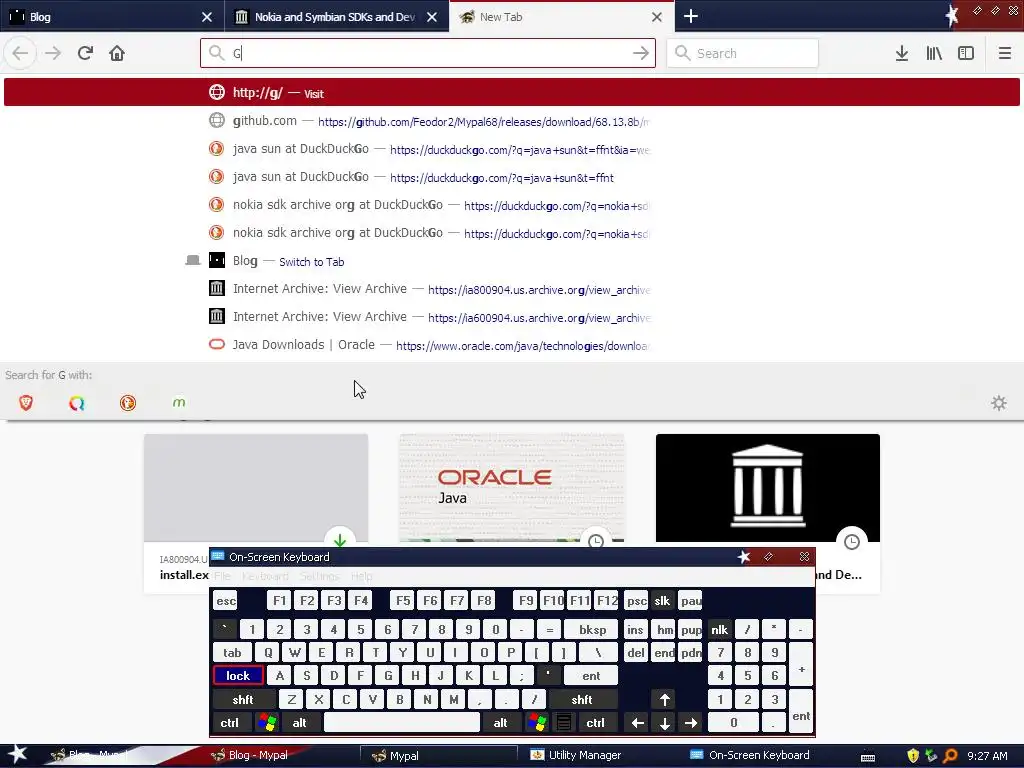
Task: Click the left ctrl key
Action: [x=229, y=722]
